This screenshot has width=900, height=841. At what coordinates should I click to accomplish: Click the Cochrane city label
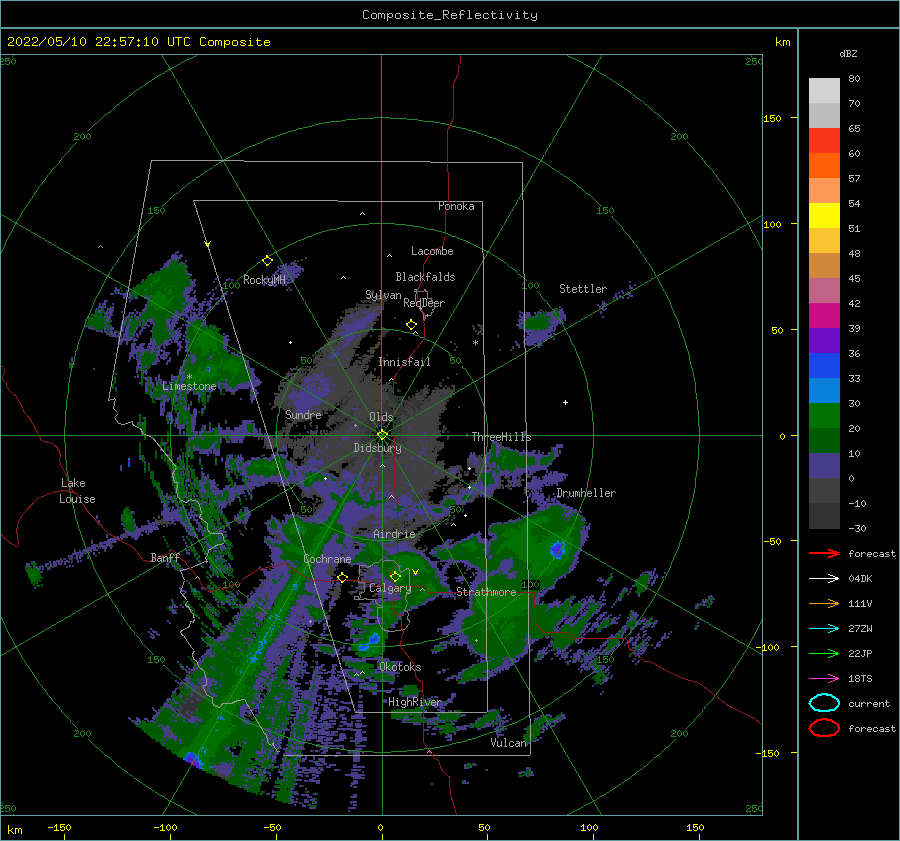327,559
